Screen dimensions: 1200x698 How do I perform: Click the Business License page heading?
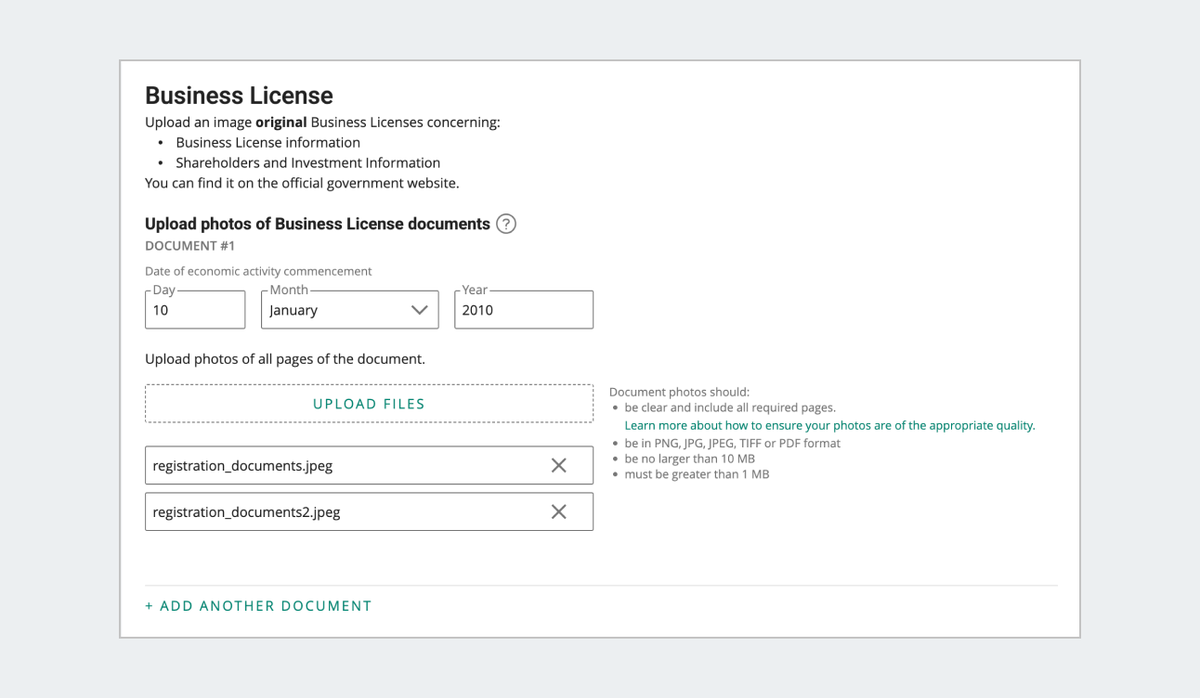(x=239, y=96)
